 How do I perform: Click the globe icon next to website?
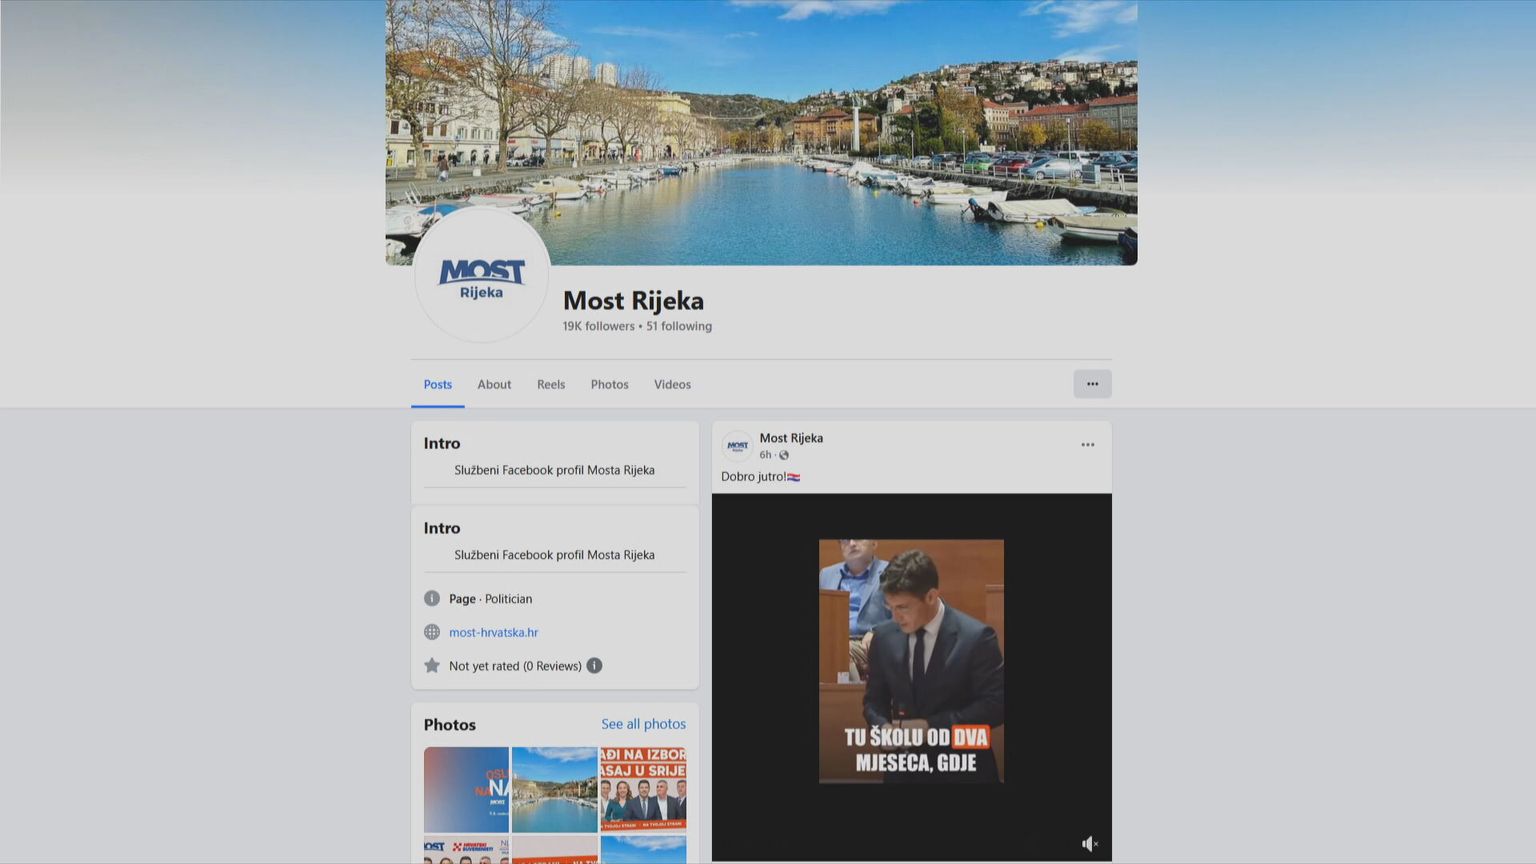pyautogui.click(x=432, y=632)
